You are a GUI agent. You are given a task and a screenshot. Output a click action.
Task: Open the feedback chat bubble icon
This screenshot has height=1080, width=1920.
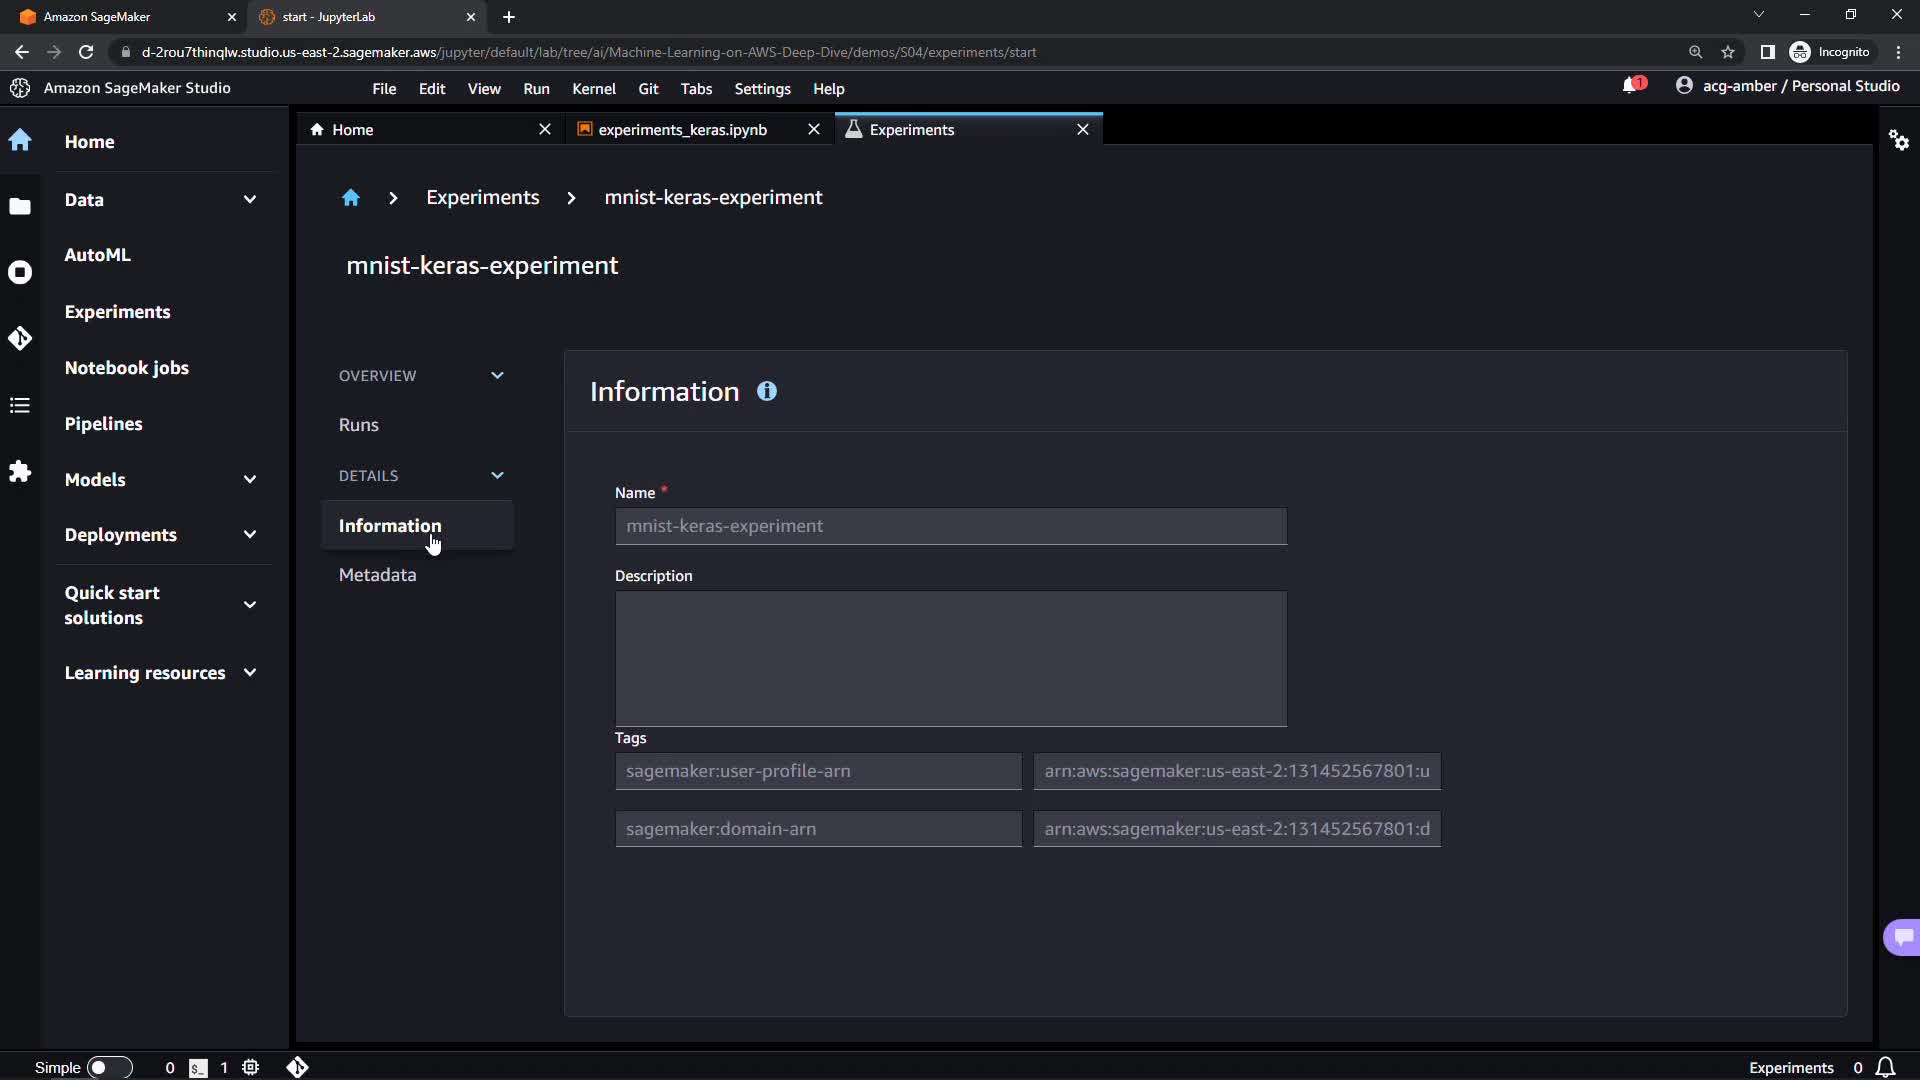(x=1902, y=937)
